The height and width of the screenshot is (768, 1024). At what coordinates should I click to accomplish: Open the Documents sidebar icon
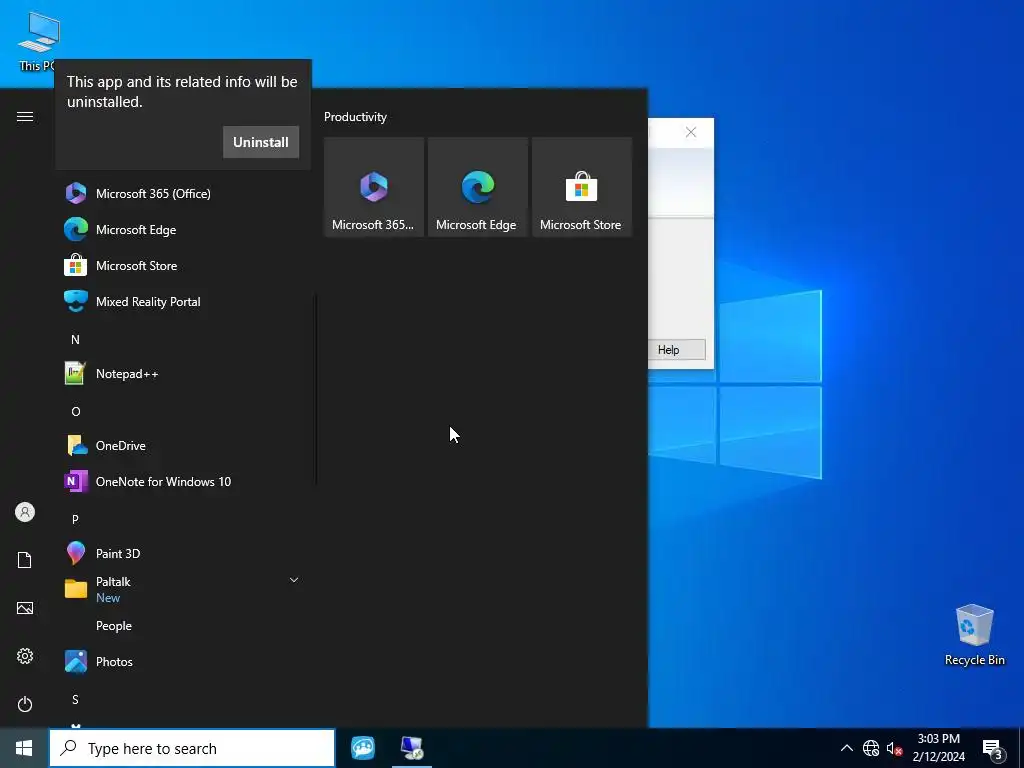click(25, 560)
